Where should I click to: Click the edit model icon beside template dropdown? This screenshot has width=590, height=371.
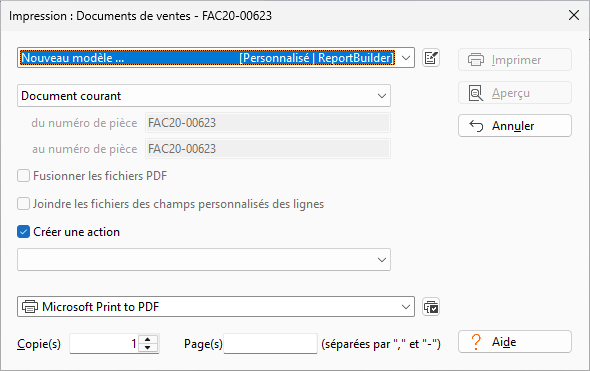click(431, 58)
